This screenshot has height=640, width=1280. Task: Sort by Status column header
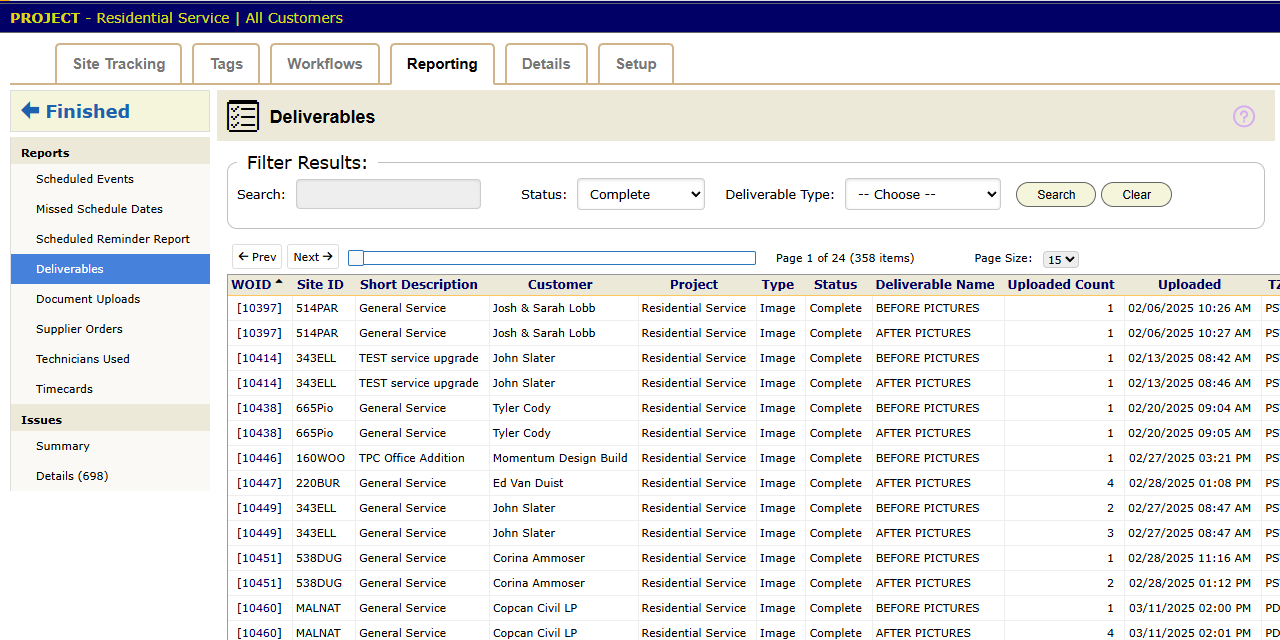(836, 285)
